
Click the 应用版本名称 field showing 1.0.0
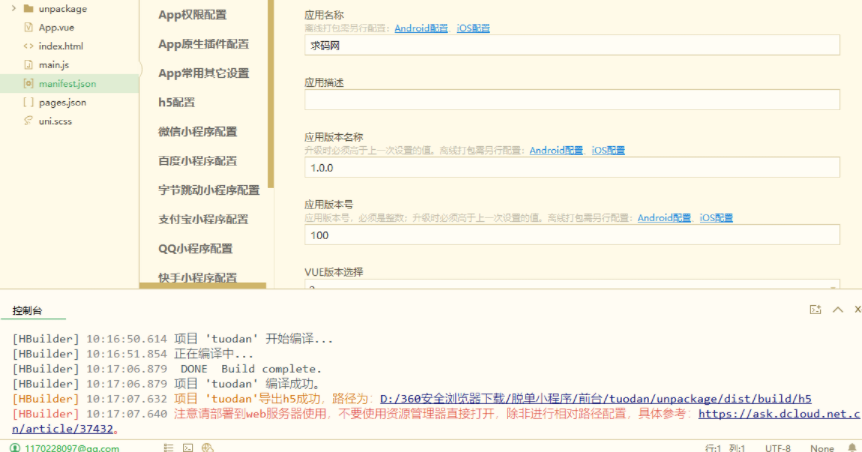pyautogui.click(x=572, y=167)
